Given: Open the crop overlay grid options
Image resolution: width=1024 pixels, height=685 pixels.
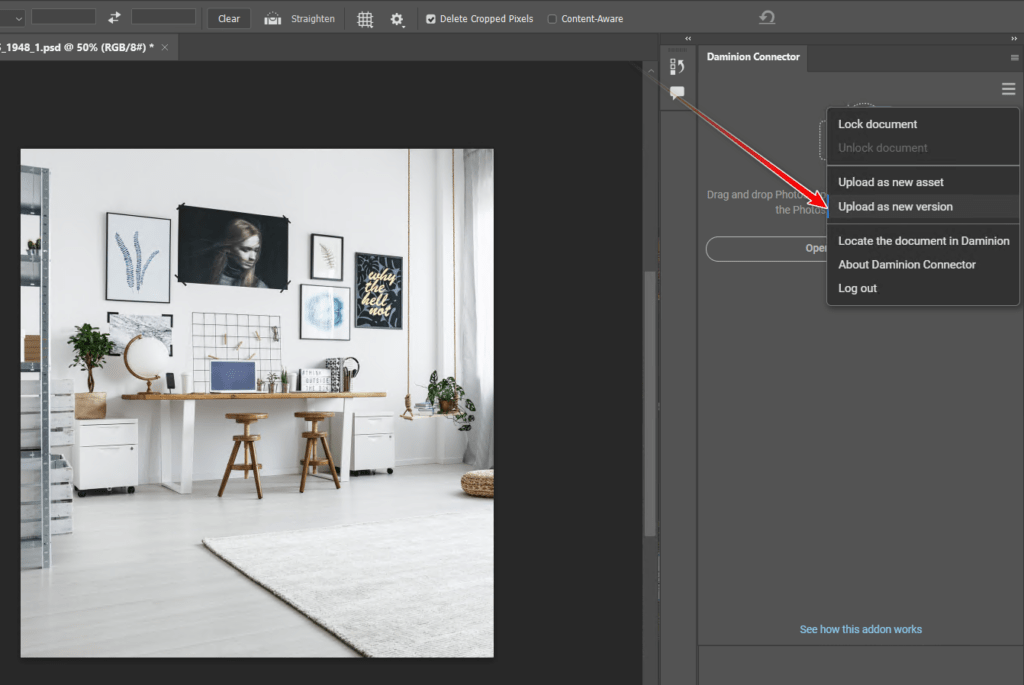Looking at the screenshot, I should click(x=365, y=19).
